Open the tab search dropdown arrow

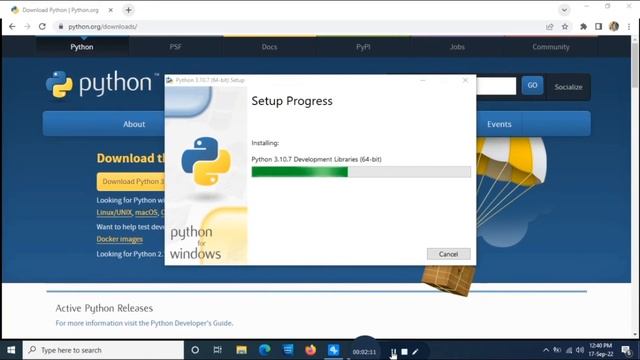coord(564,10)
